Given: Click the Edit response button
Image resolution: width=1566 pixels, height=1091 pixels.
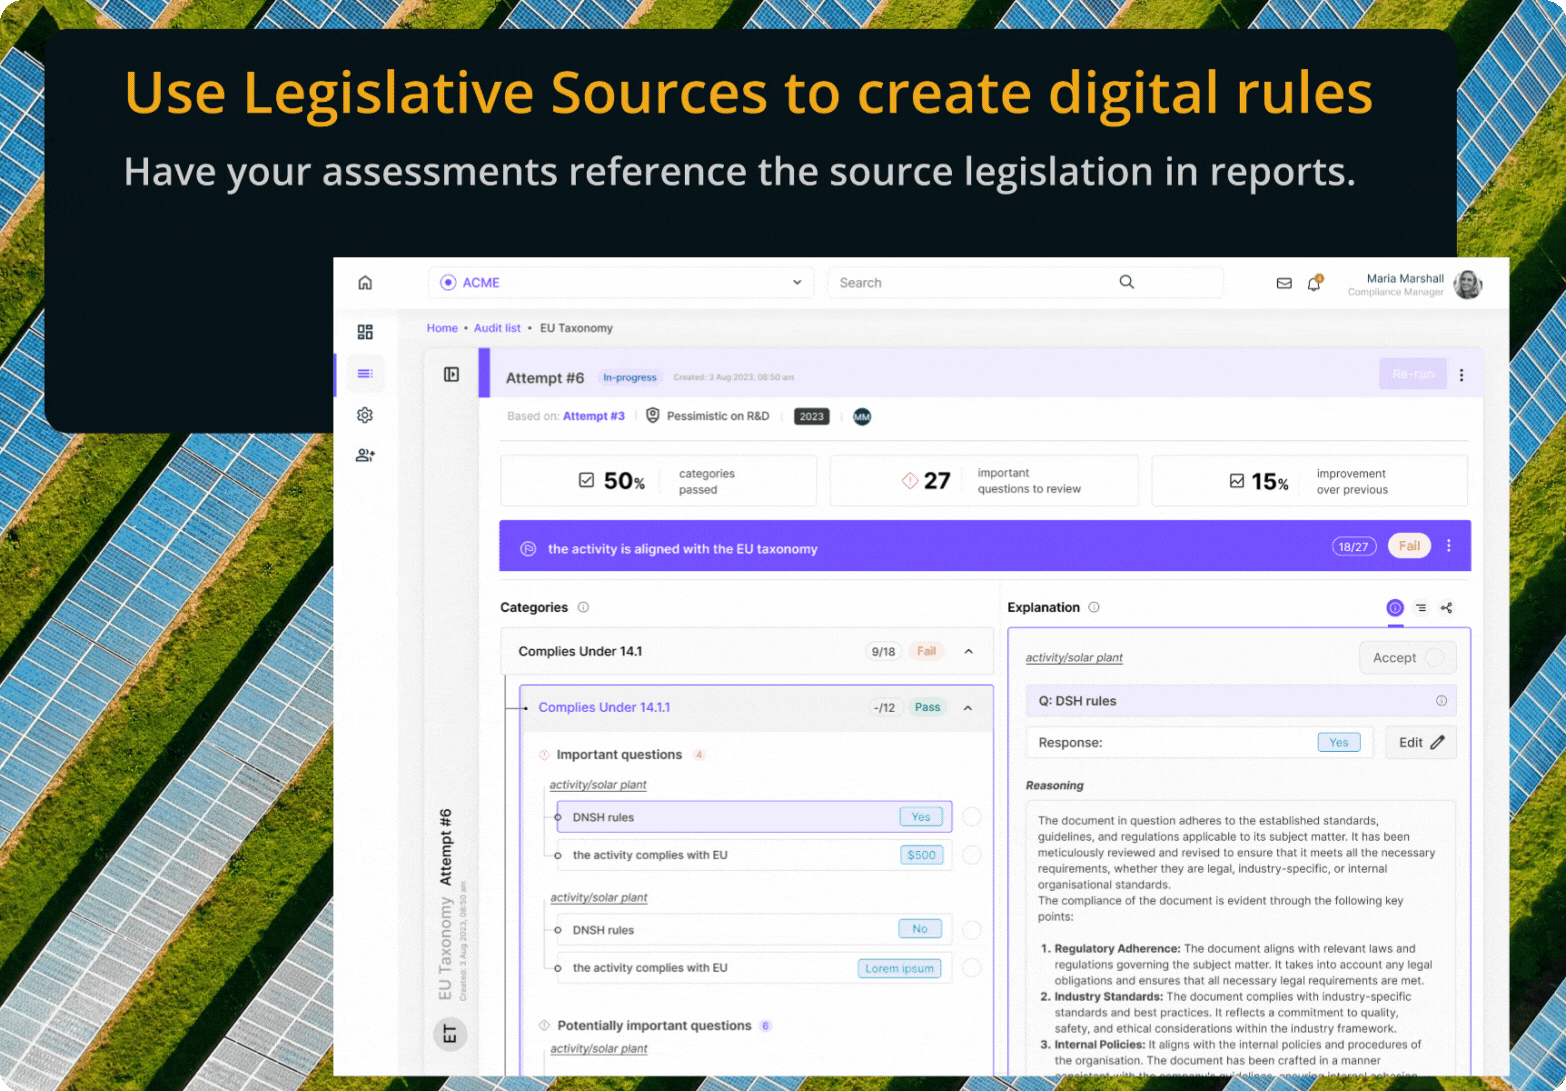Looking at the screenshot, I should [1421, 743].
